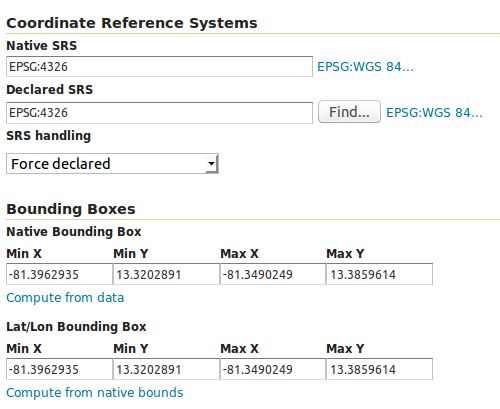Click the Coordinate Reference Systems heading
Image resolution: width=500 pixels, height=409 pixels.
click(x=132, y=23)
